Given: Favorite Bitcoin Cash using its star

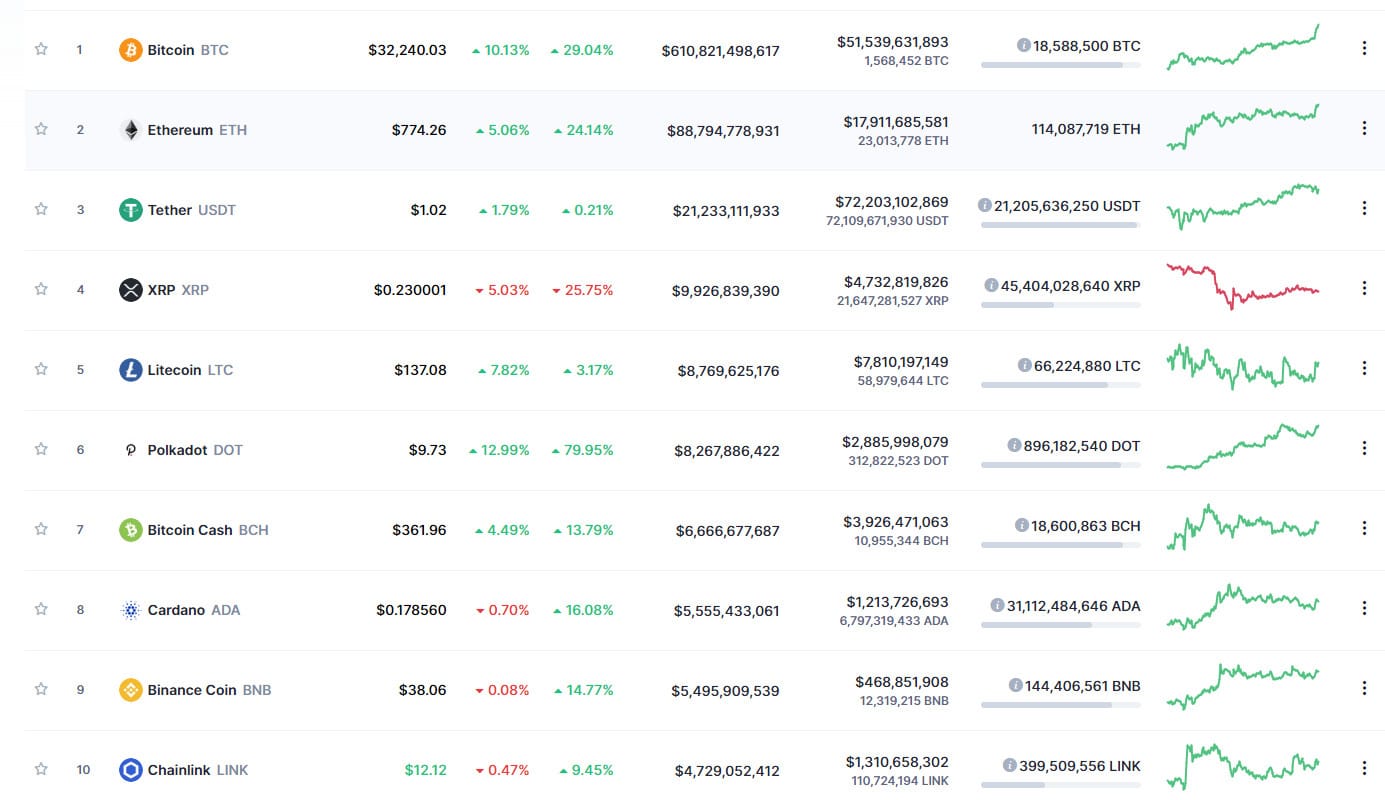Looking at the screenshot, I should tap(41, 529).
